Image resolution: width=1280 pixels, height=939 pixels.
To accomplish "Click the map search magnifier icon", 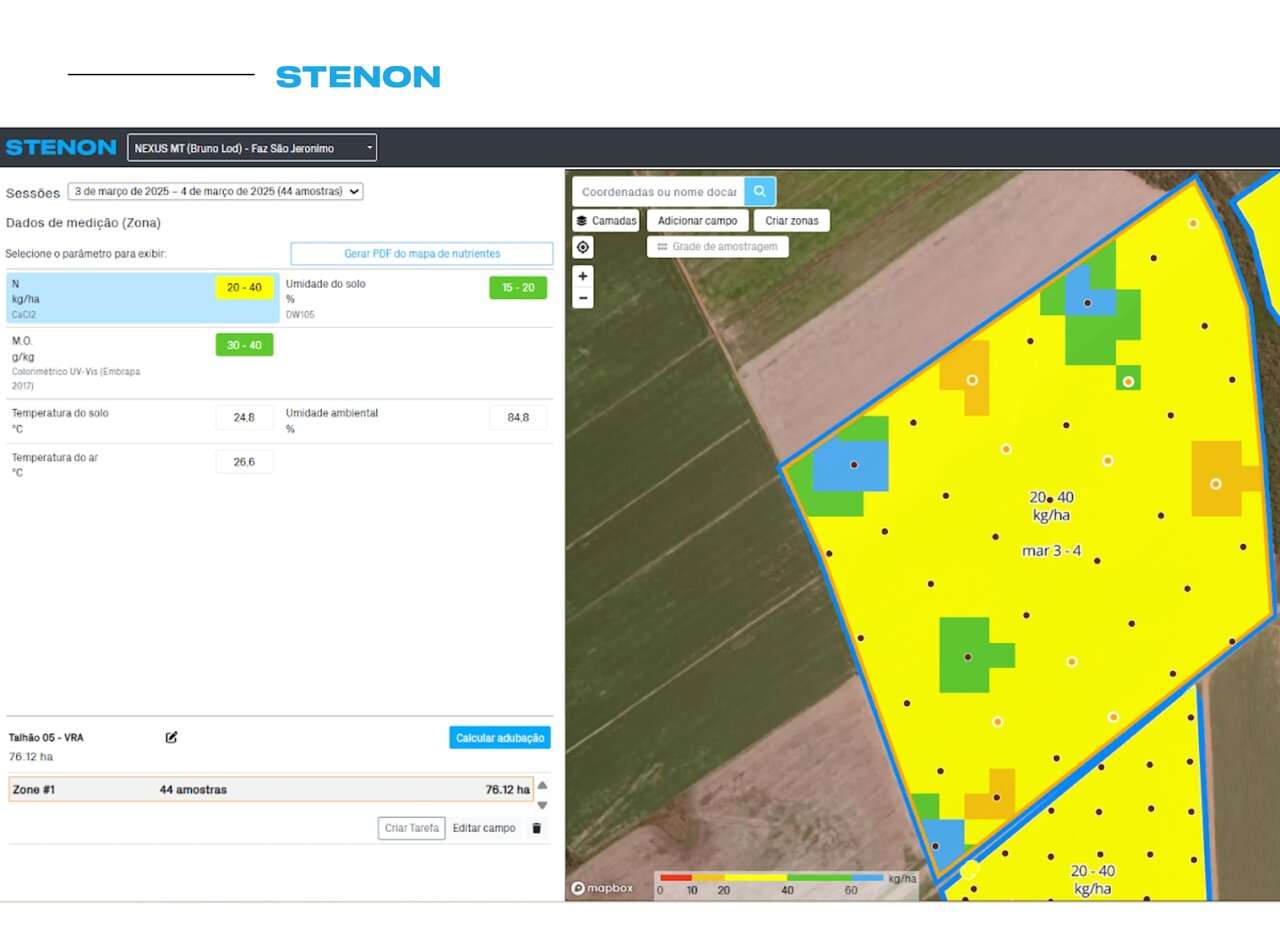I will [759, 191].
